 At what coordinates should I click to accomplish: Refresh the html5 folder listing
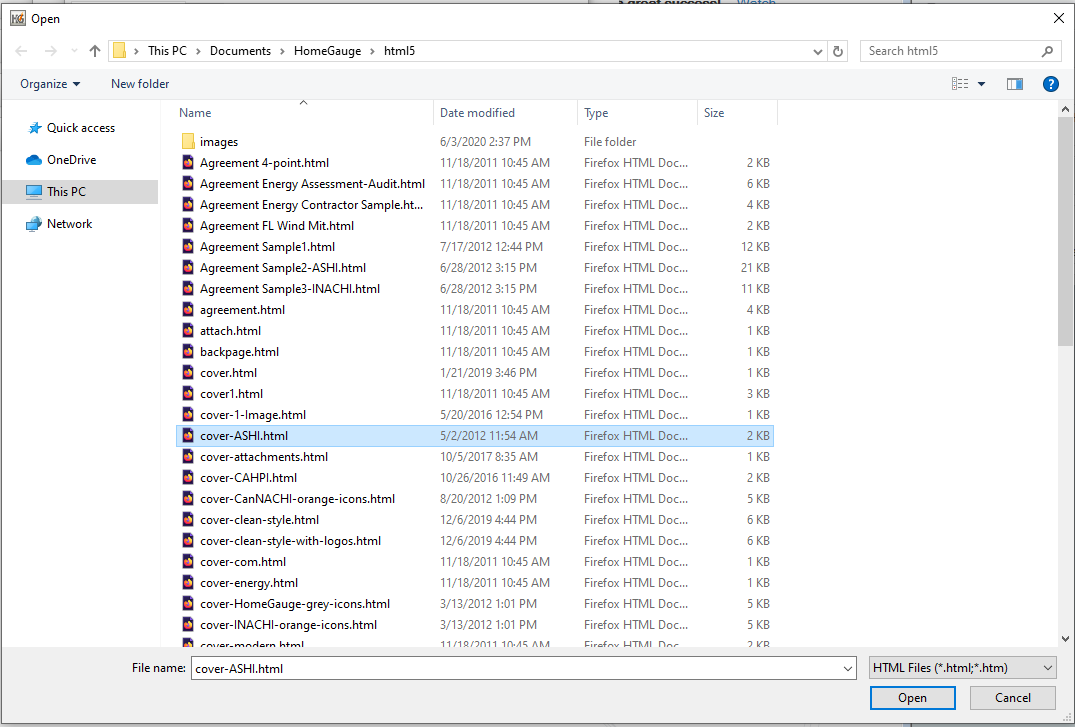838,51
